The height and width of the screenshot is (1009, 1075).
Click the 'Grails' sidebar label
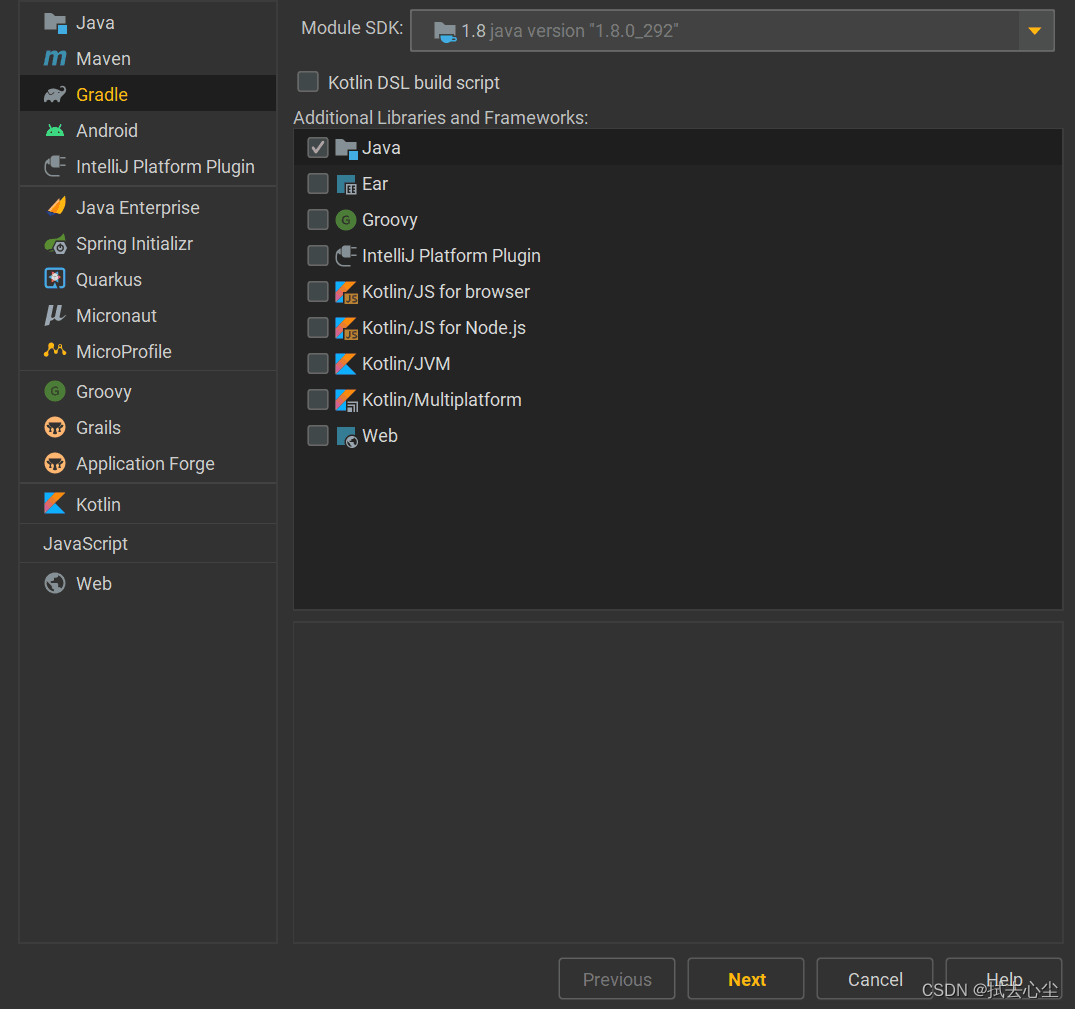[x=99, y=428]
